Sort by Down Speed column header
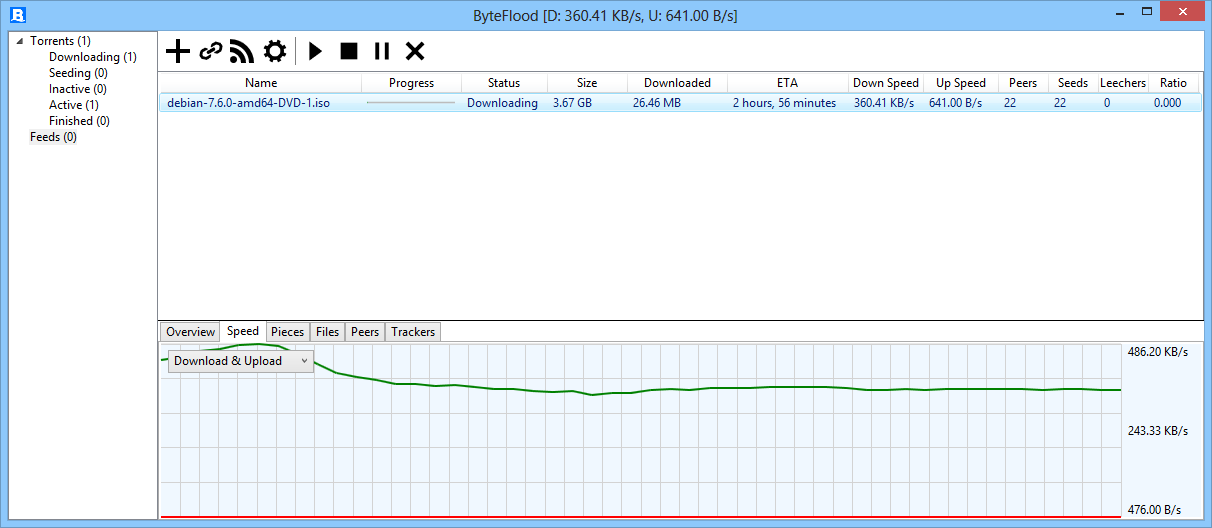The height and width of the screenshot is (528, 1212). (x=886, y=83)
